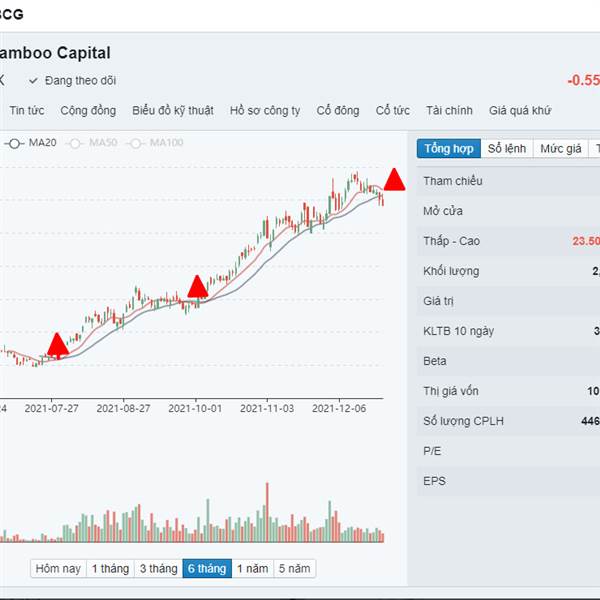Image resolution: width=600 pixels, height=600 pixels.
Task: Click the MA20 legend line marker icon
Action: [14, 144]
